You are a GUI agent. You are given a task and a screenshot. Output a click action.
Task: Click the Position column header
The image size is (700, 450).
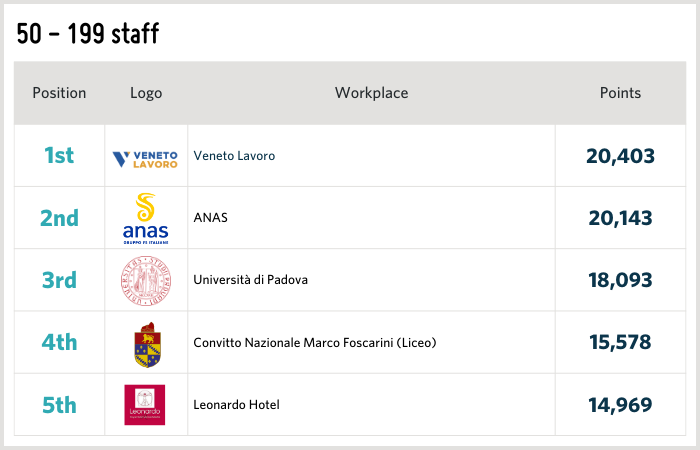tap(59, 93)
